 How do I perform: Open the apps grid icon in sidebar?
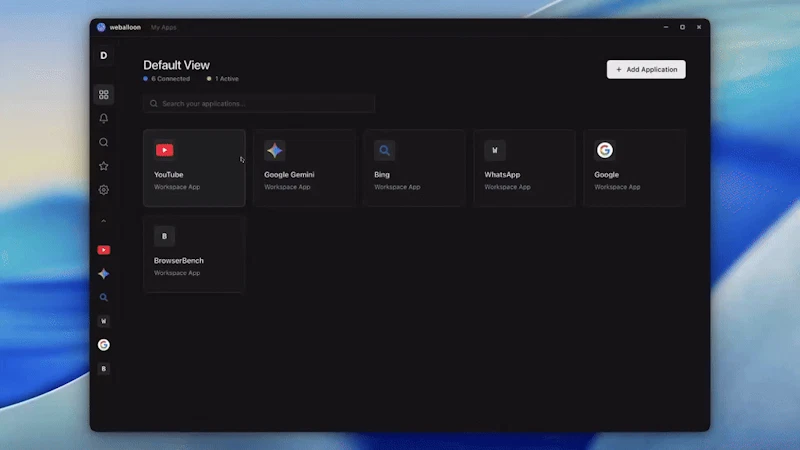point(104,94)
